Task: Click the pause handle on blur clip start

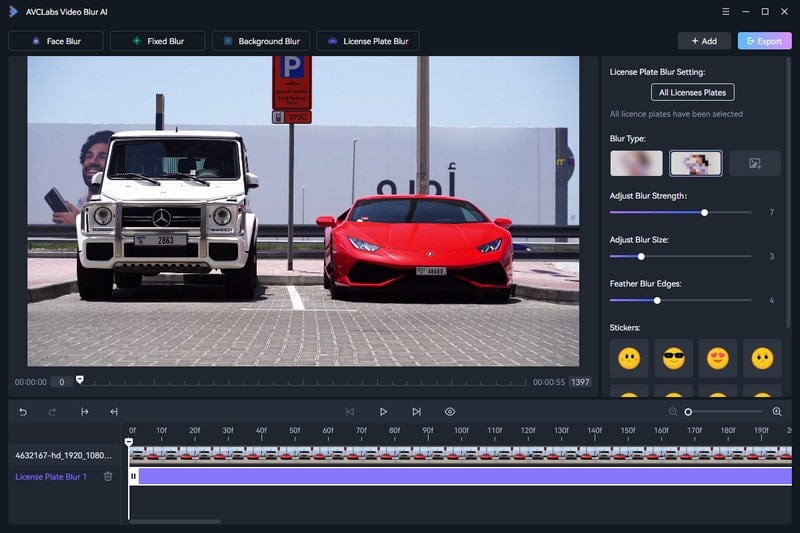Action: click(x=133, y=476)
